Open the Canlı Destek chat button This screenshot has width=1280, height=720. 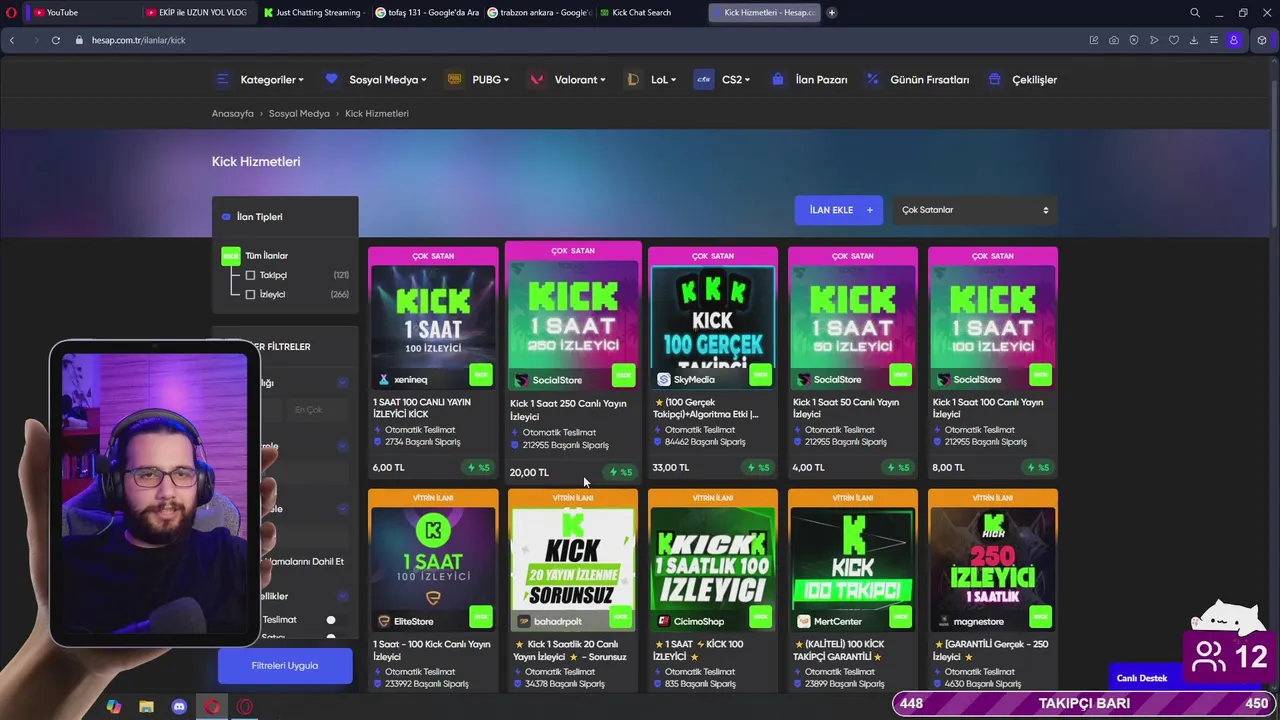[x=1142, y=678]
